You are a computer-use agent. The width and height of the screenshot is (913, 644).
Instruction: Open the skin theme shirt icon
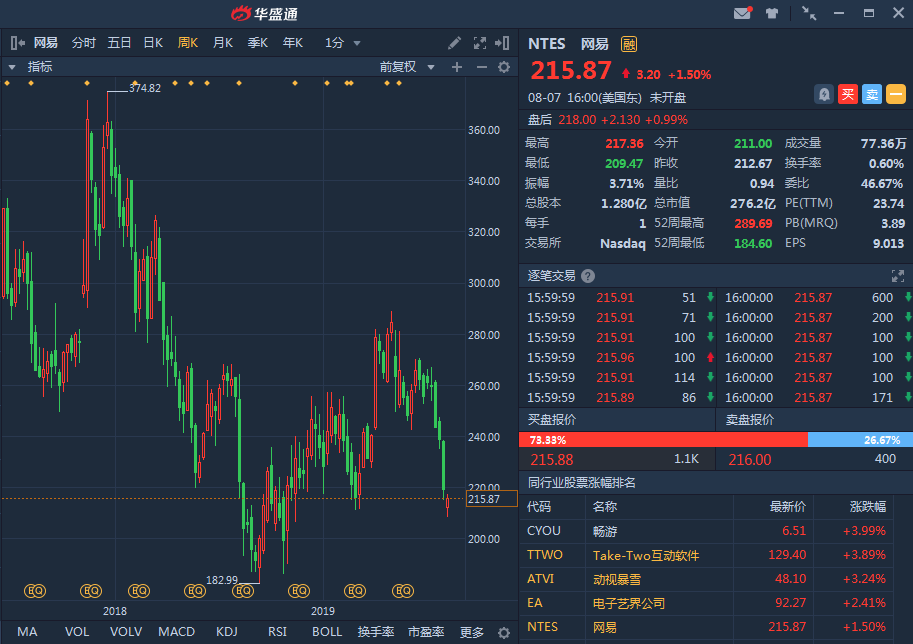pos(772,13)
